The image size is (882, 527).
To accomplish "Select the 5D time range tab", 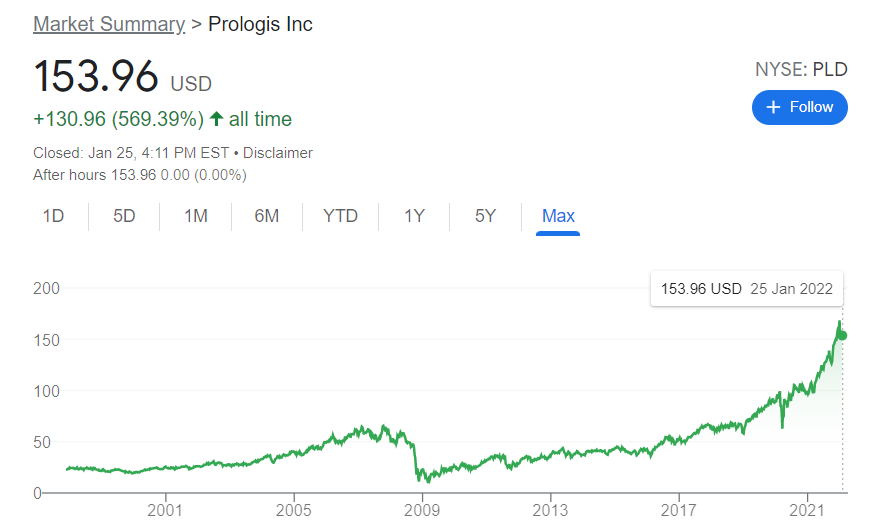I will click(x=124, y=216).
